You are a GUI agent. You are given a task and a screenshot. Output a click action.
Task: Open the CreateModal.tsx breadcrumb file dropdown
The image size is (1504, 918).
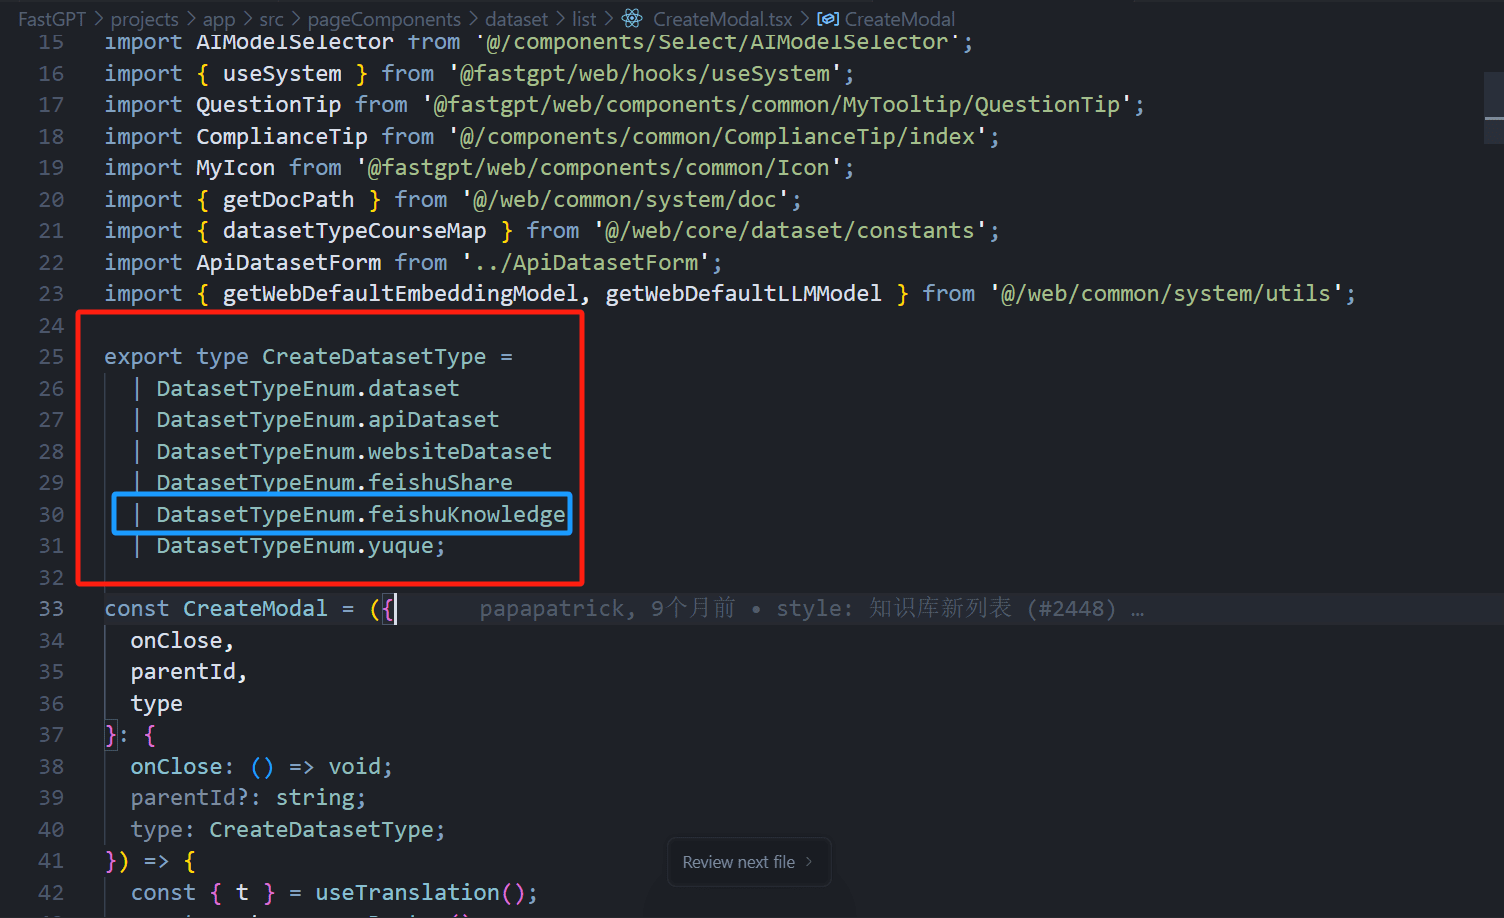722,19
